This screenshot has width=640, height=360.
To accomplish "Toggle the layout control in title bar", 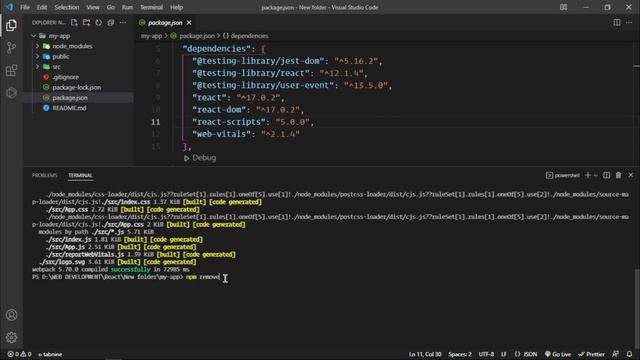I will click(x=563, y=7).
